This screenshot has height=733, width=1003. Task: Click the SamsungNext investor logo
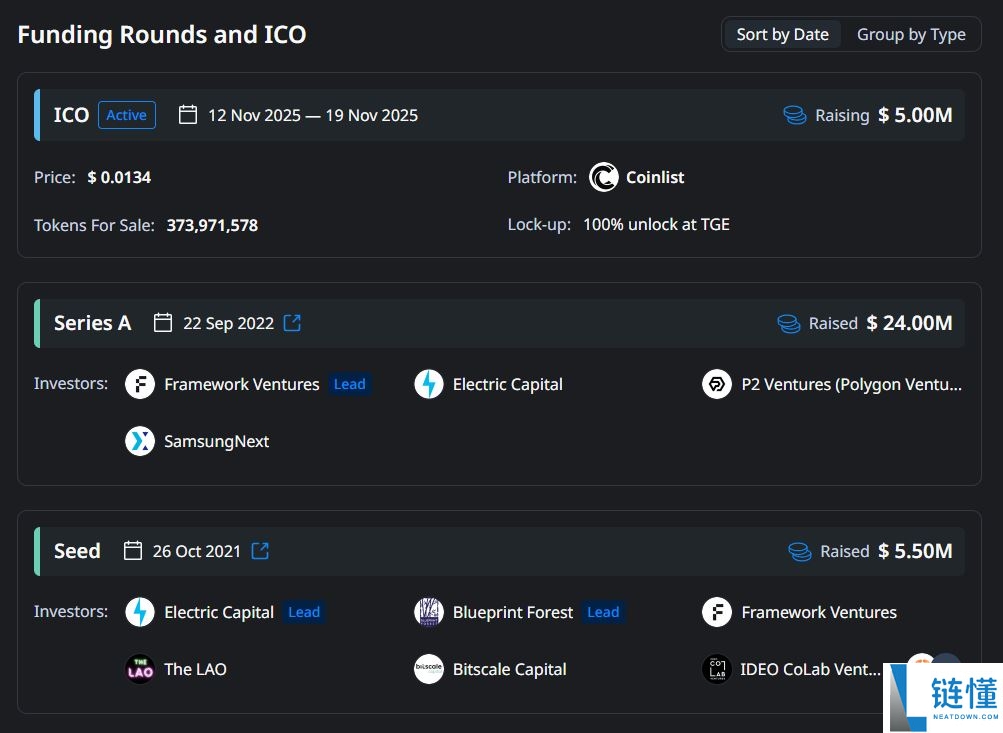140,441
